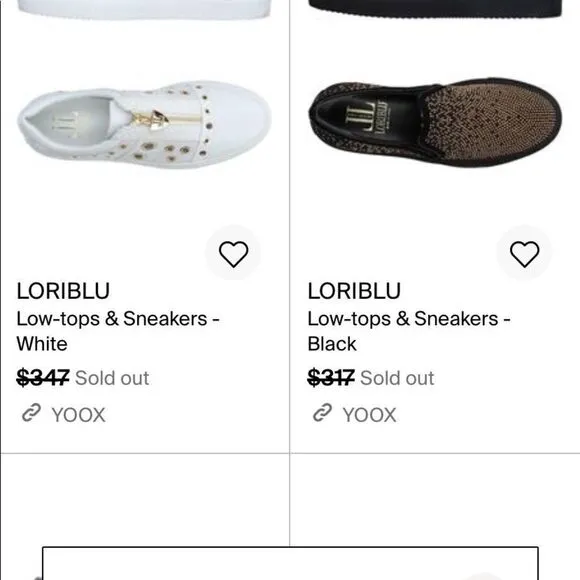This screenshot has width=580, height=580.
Task: Click 'Sold out' label next to $347
Action: point(112,378)
